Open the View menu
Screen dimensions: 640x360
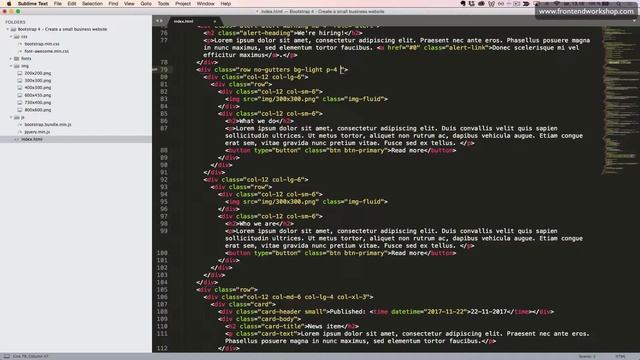click(x=129, y=4)
